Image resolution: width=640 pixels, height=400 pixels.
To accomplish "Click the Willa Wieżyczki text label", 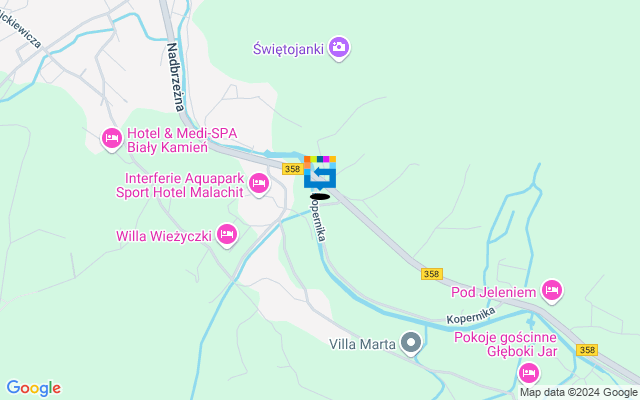I will click(x=164, y=236).
